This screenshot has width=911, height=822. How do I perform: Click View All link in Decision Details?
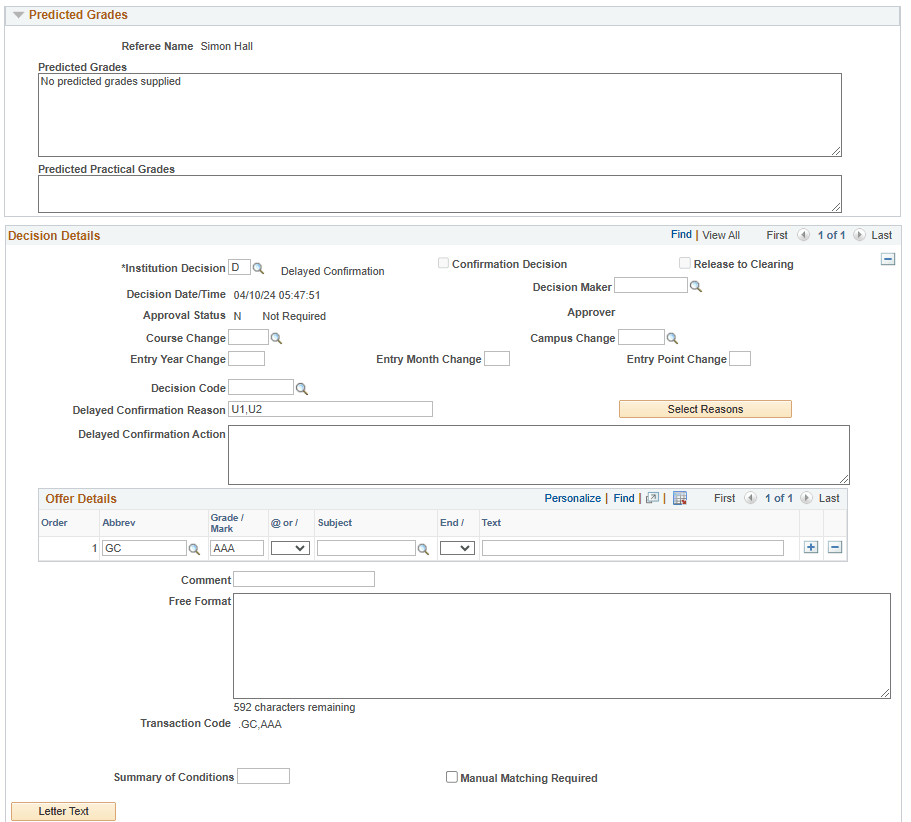click(x=721, y=235)
